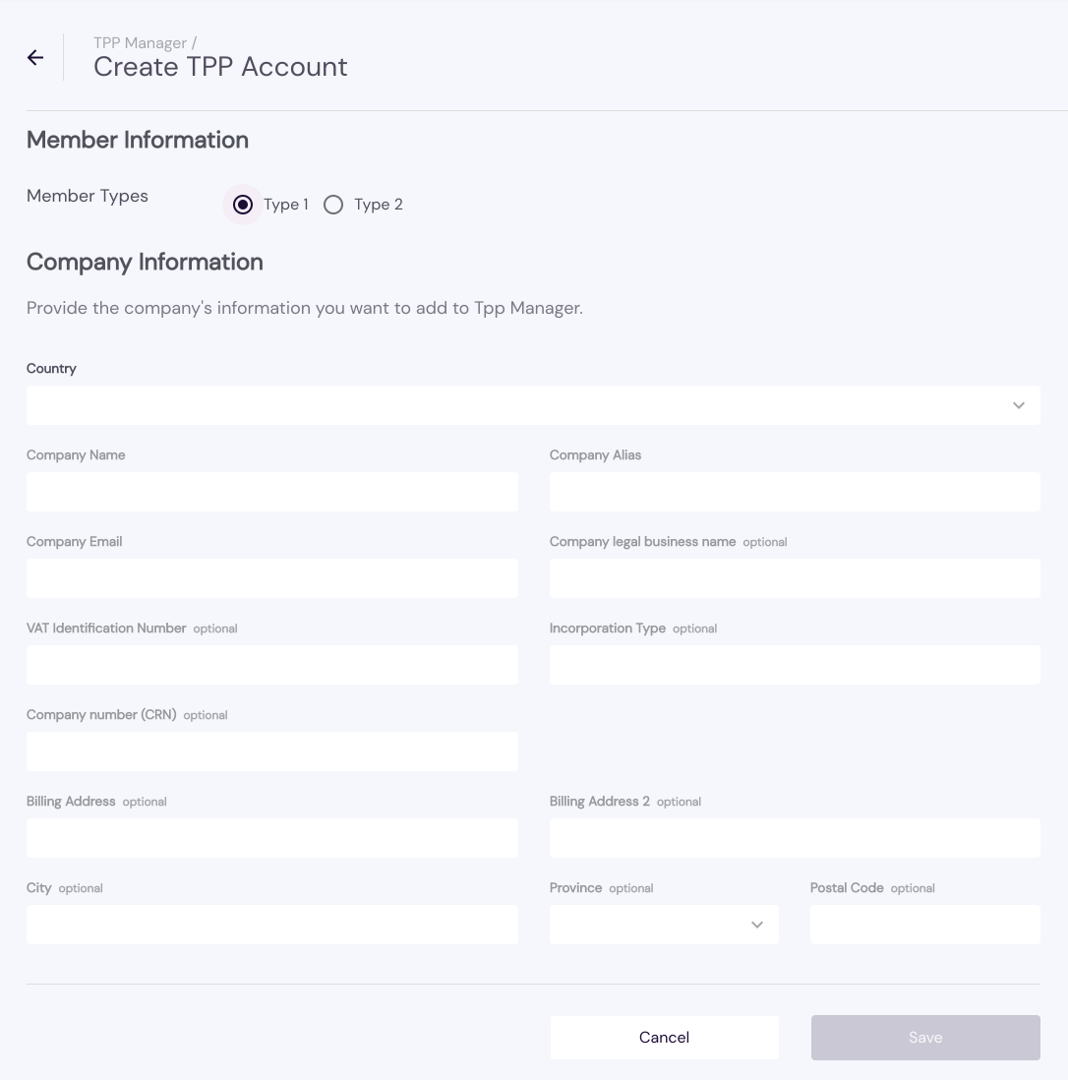Click the Country dropdown chevron arrow
Image resolution: width=1068 pixels, height=1080 pixels.
(1018, 405)
